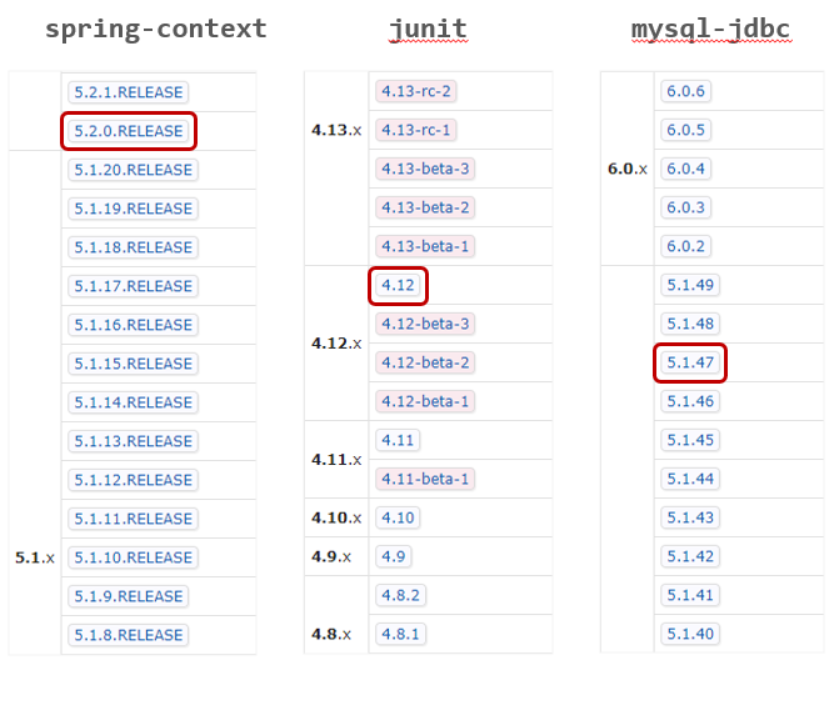The image size is (833, 707).
Task: Choose spring-context 5.1.13.RELEASE
Action: coord(132,441)
